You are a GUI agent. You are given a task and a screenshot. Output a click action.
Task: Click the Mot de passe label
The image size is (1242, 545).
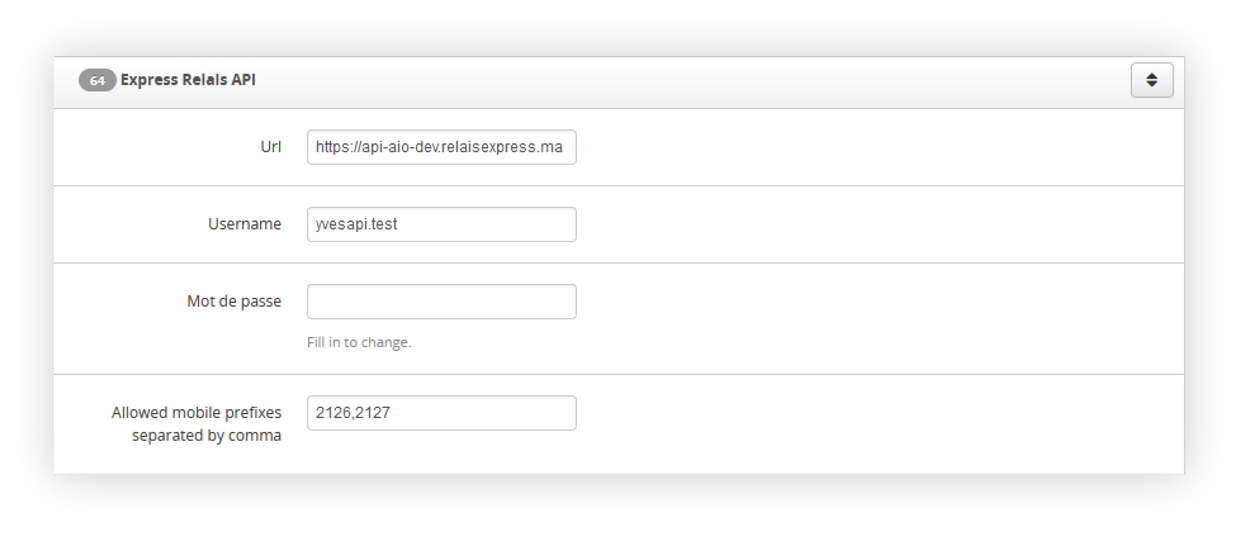point(234,301)
